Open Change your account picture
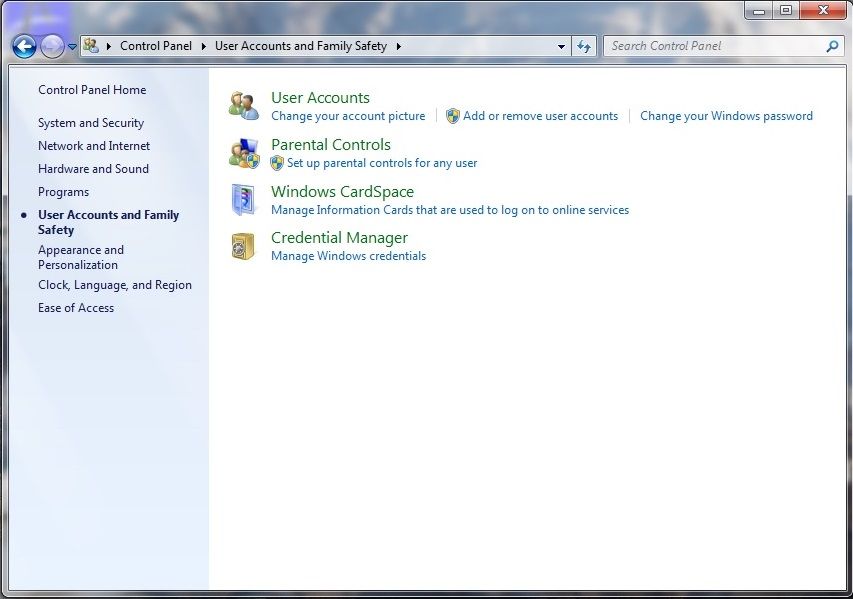 pos(348,116)
